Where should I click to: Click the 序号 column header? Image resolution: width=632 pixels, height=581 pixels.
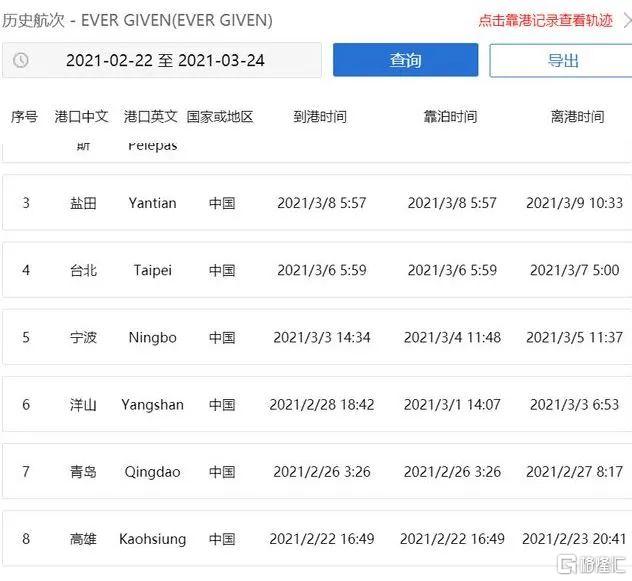pos(25,117)
